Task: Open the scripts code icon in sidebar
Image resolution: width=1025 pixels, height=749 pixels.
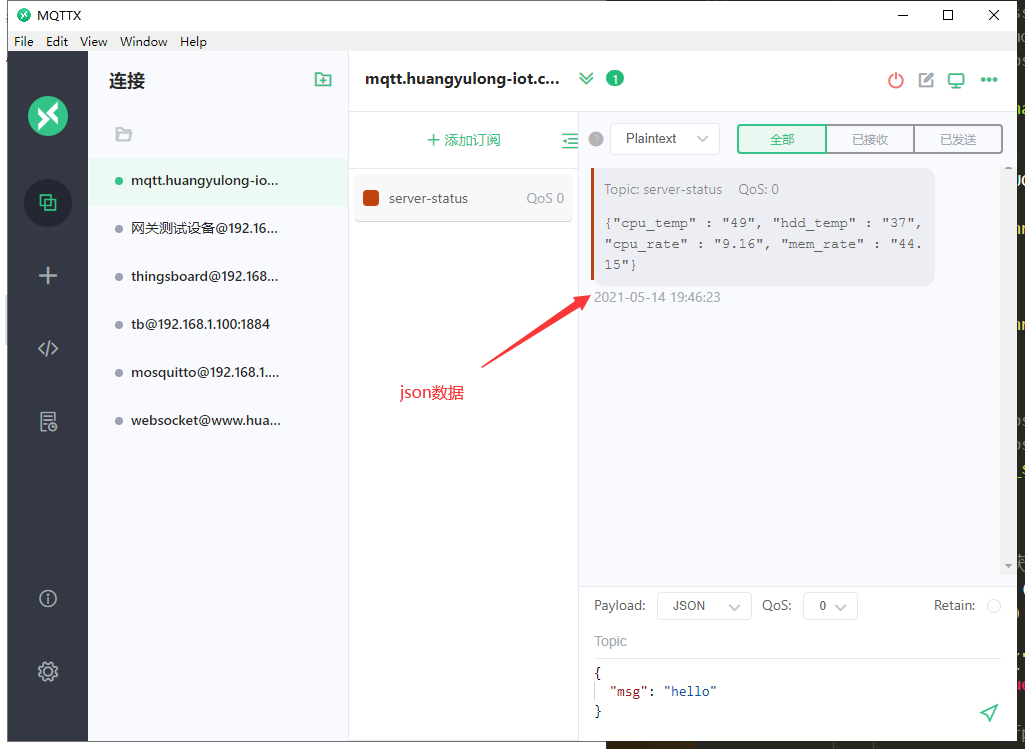Action: pyautogui.click(x=48, y=349)
